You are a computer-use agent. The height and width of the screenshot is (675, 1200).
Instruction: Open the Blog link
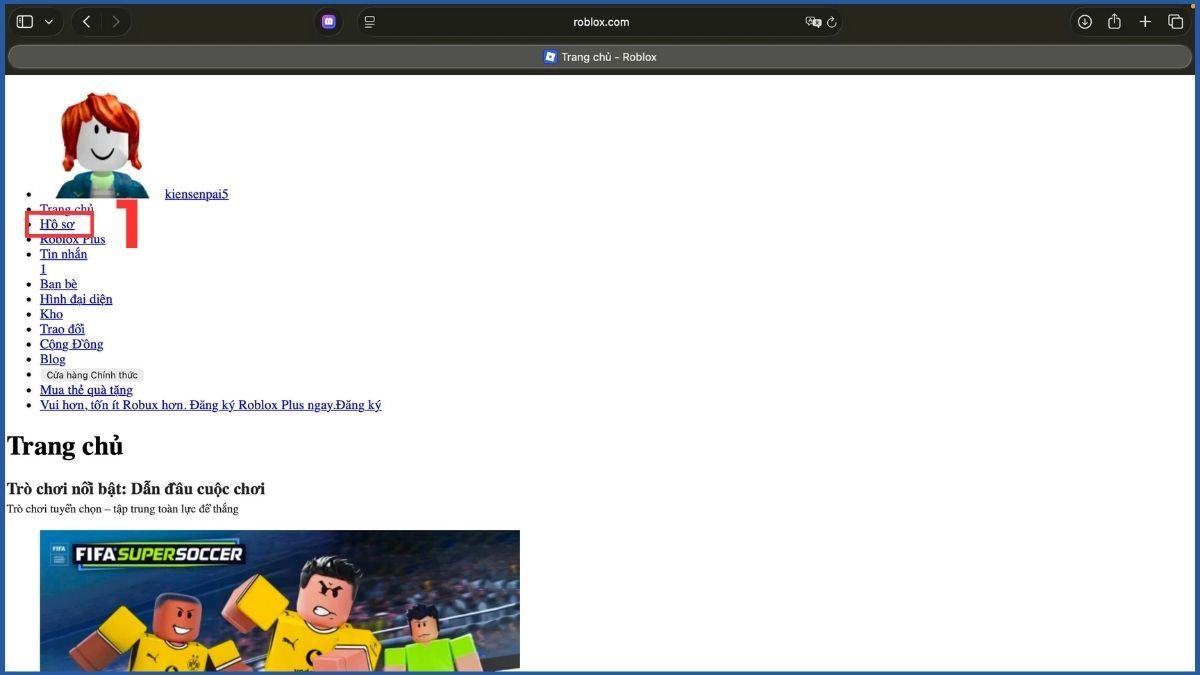tap(53, 359)
